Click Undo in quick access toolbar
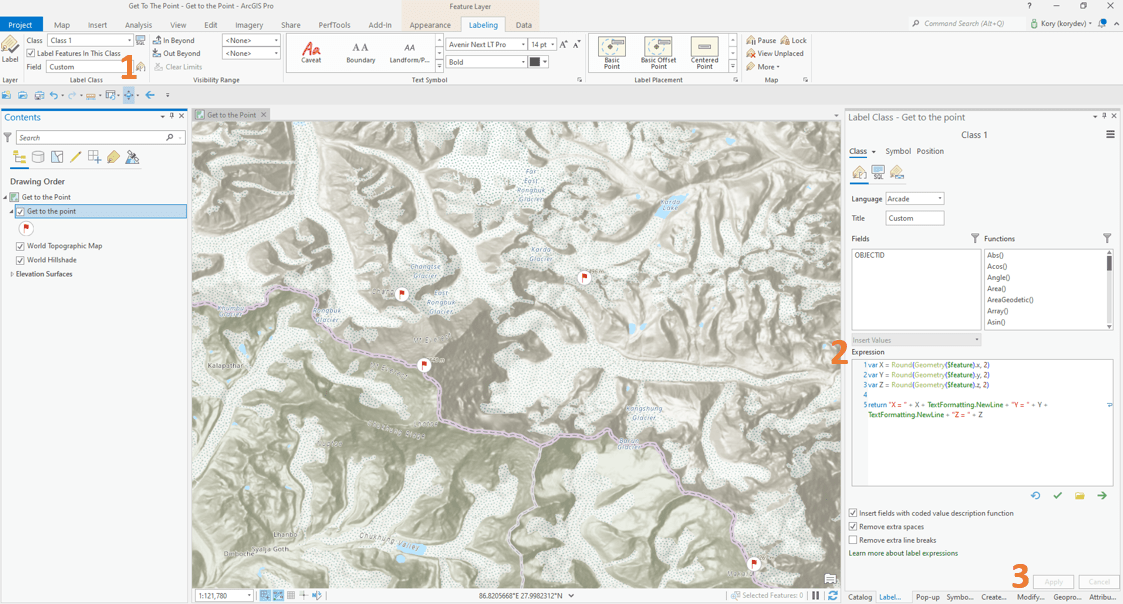The height and width of the screenshot is (604, 1123). 54,95
